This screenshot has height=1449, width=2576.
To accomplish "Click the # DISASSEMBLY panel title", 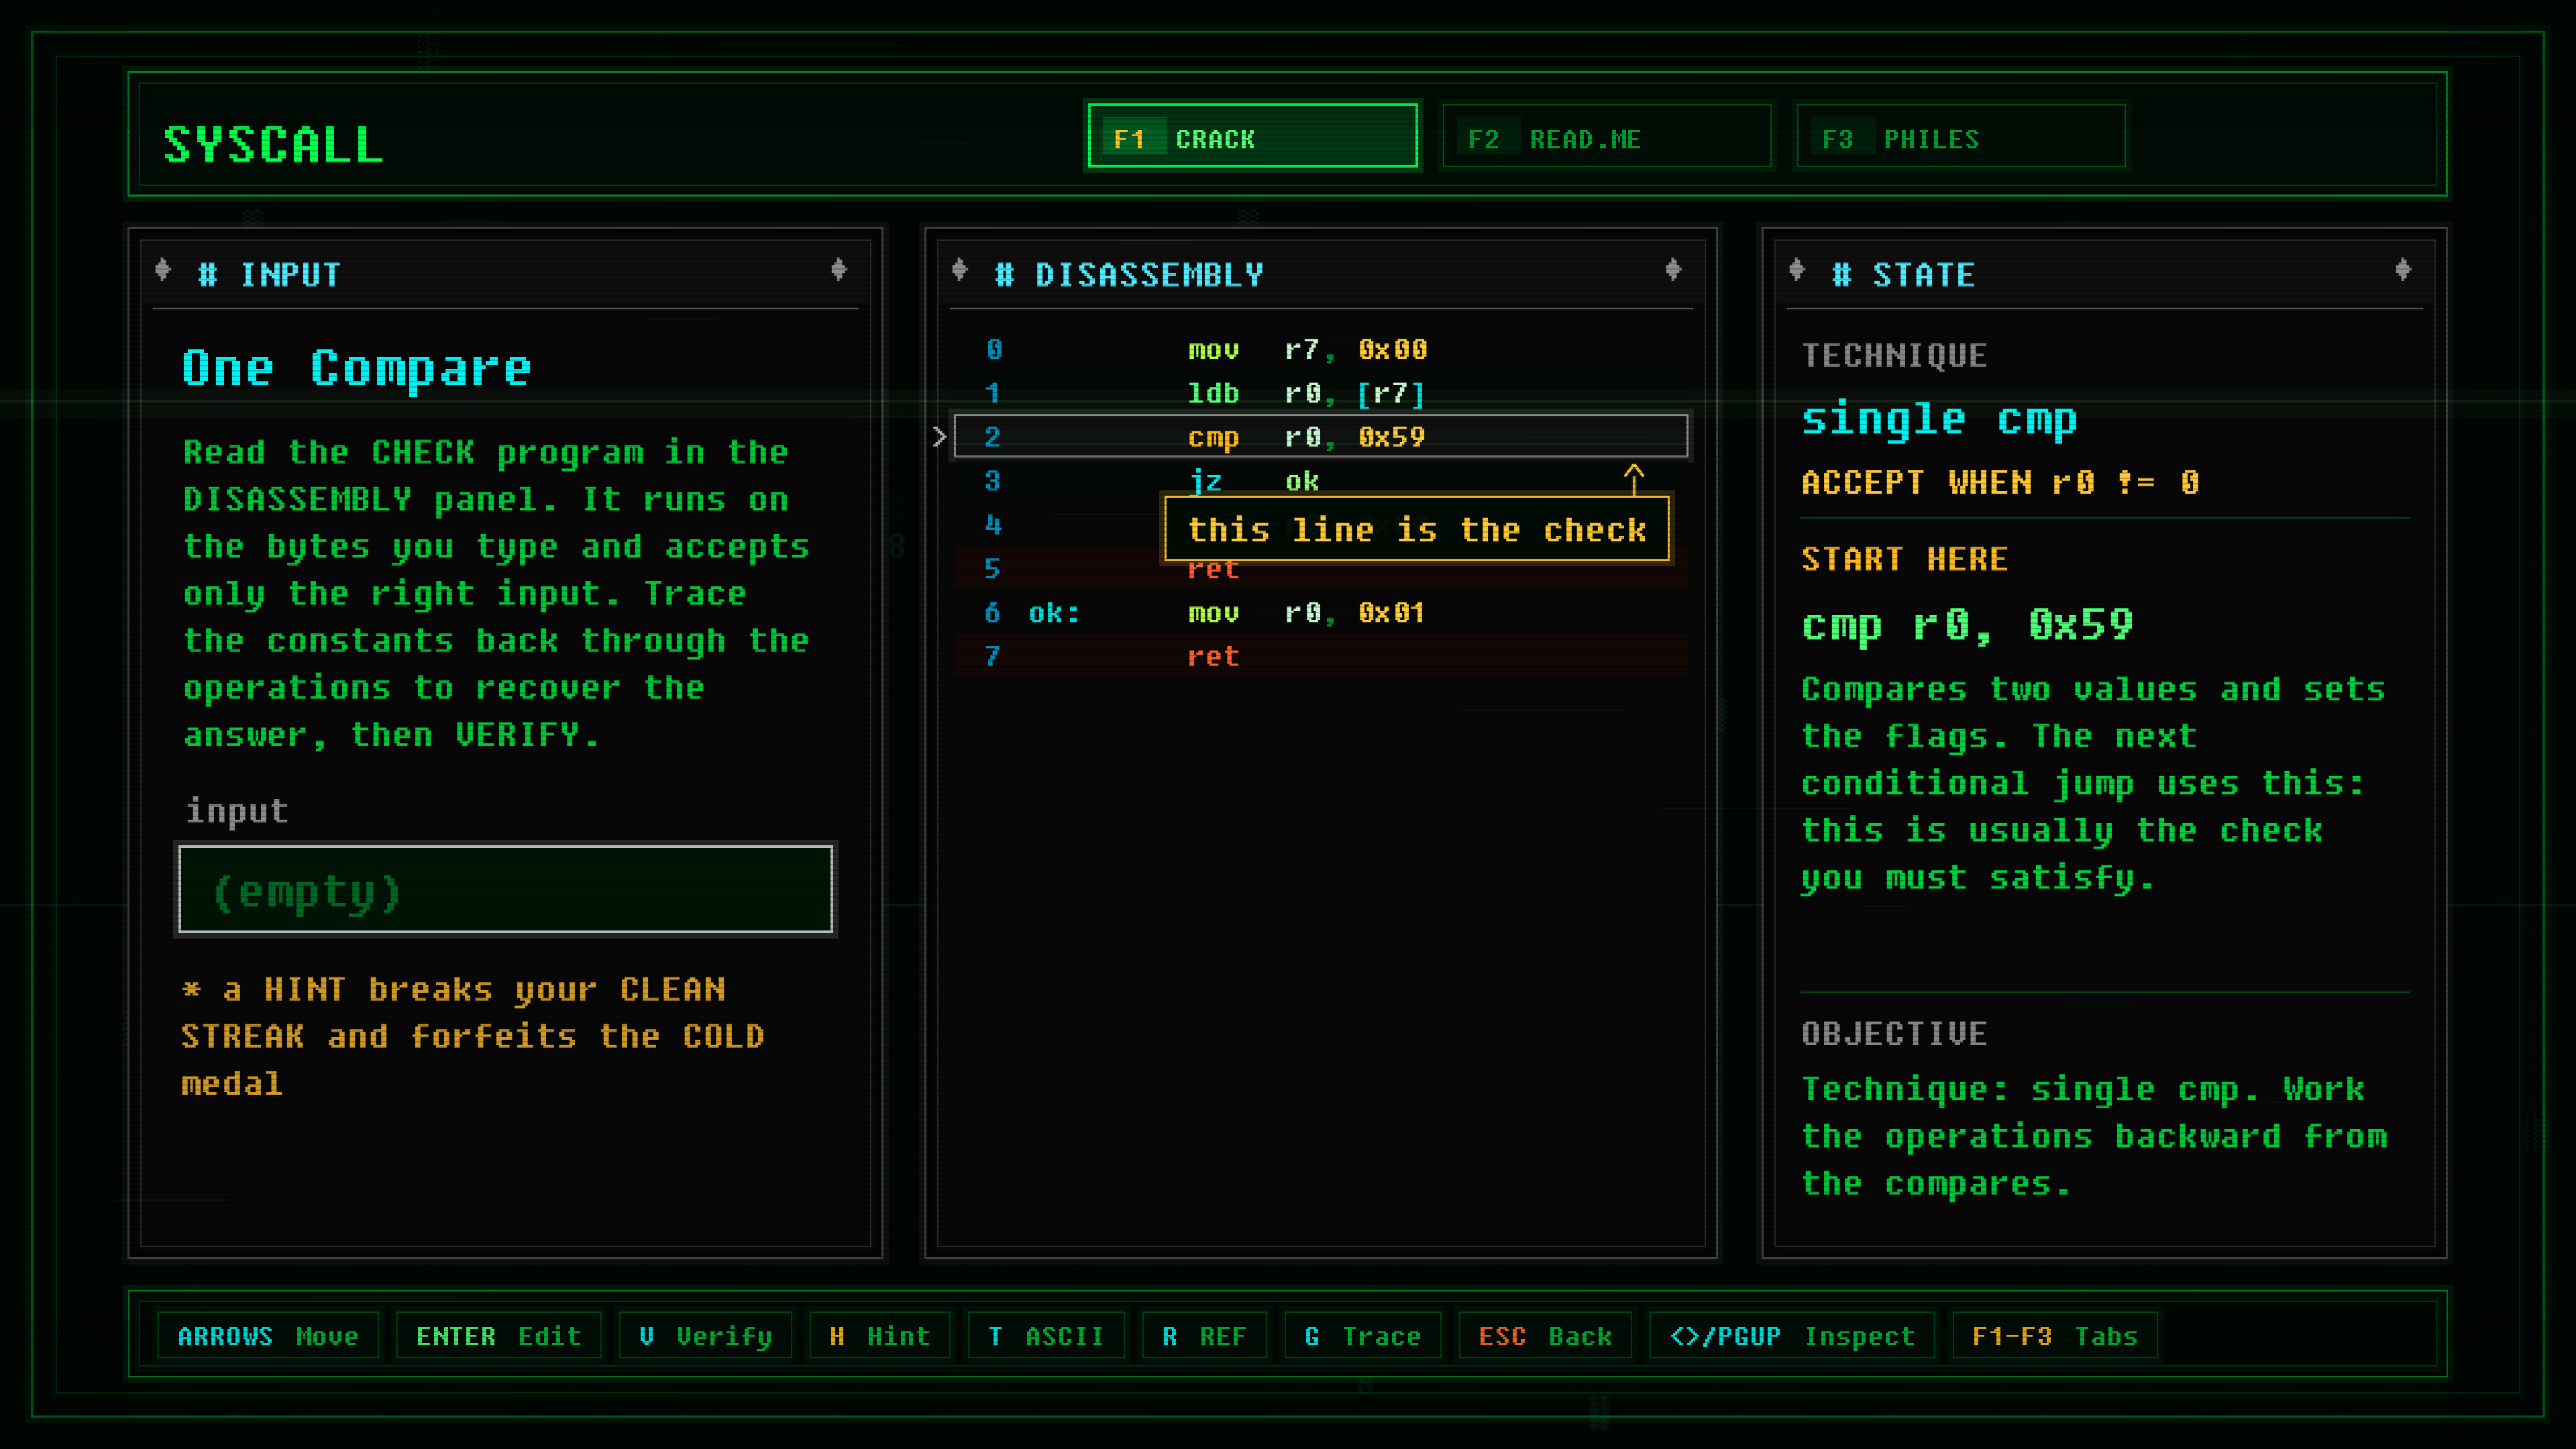I will point(1129,275).
